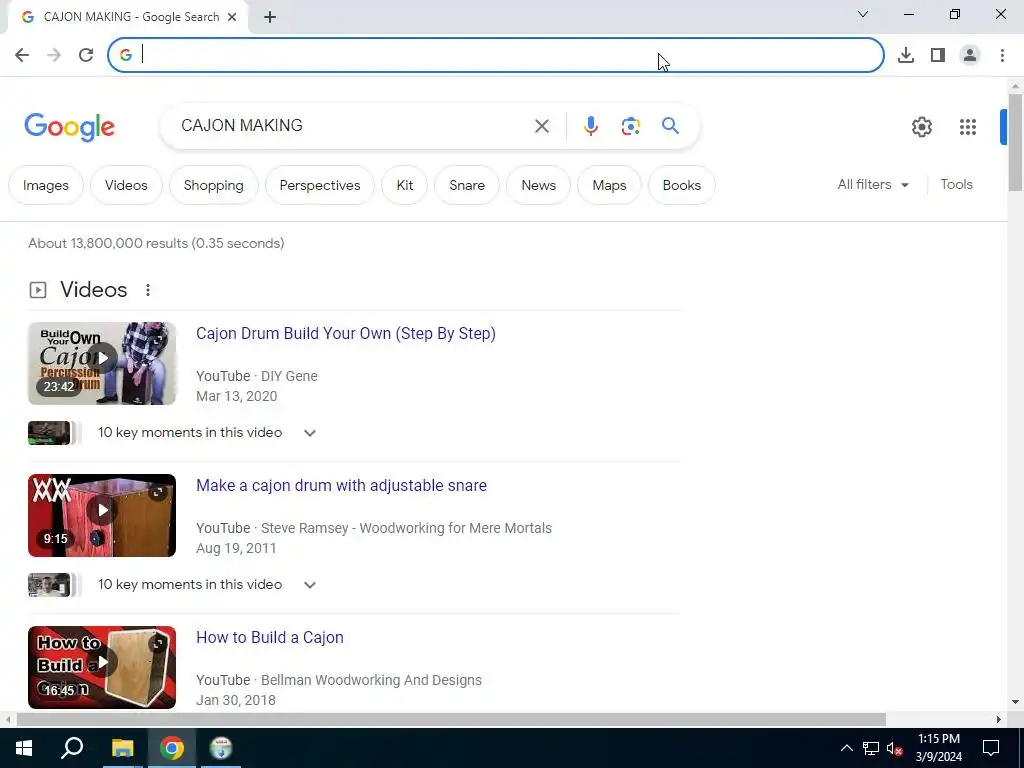Click the key moments preview under DIY Gene
Screen dimensions: 1024x768
click(x=55, y=433)
